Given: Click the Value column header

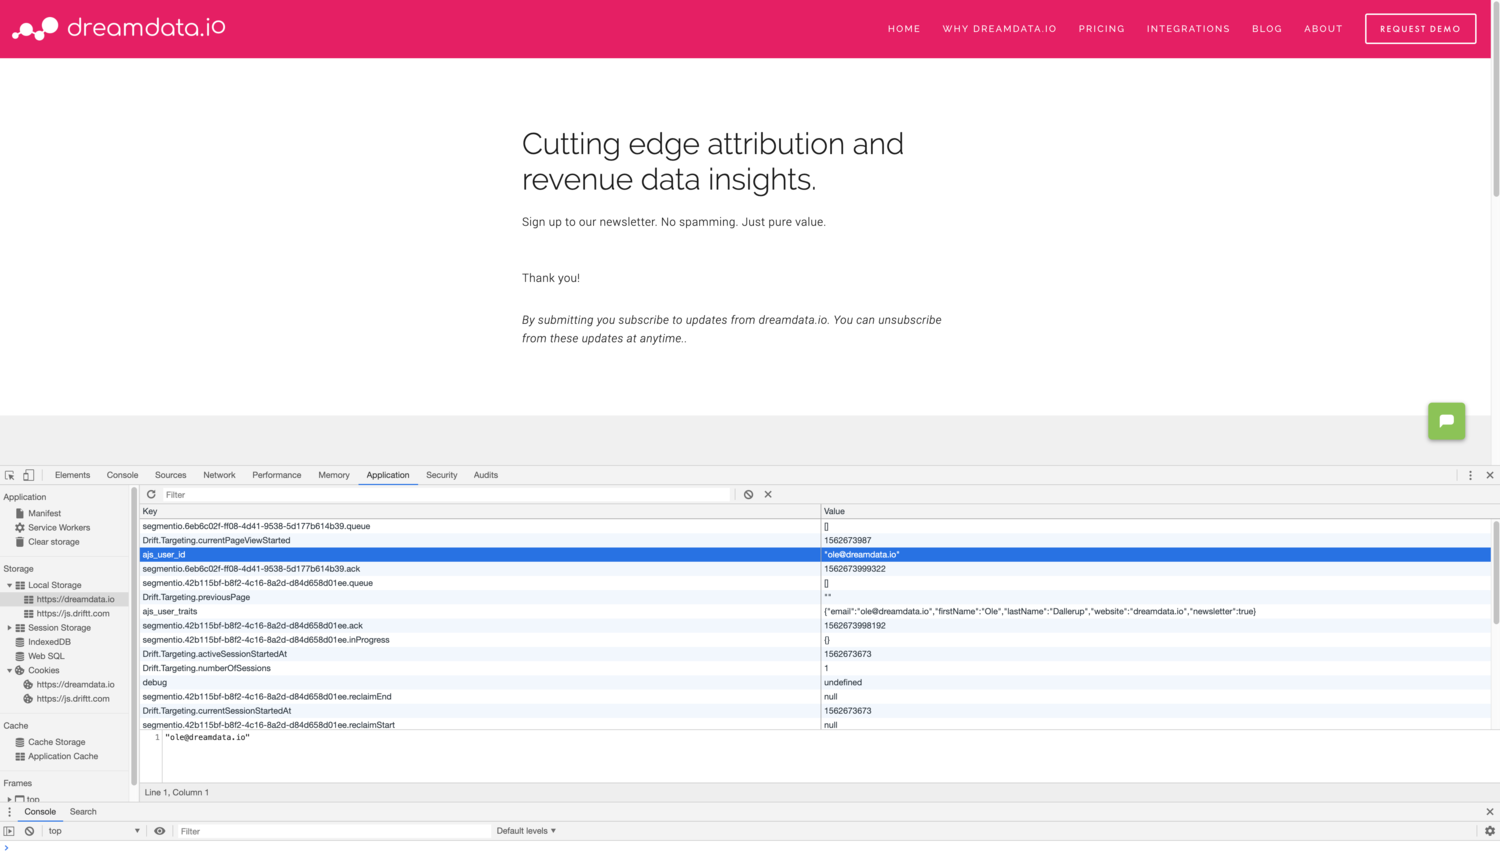Looking at the screenshot, I should point(1156,511).
